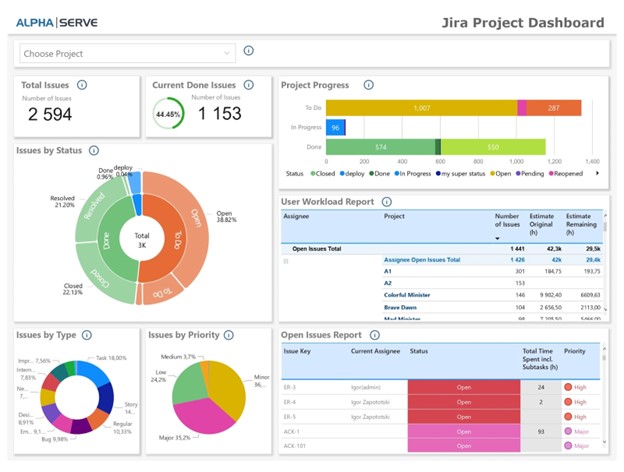Viewport: 624px width, 472px height.
Task: Click the Issue Key column header
Action: 297,351
